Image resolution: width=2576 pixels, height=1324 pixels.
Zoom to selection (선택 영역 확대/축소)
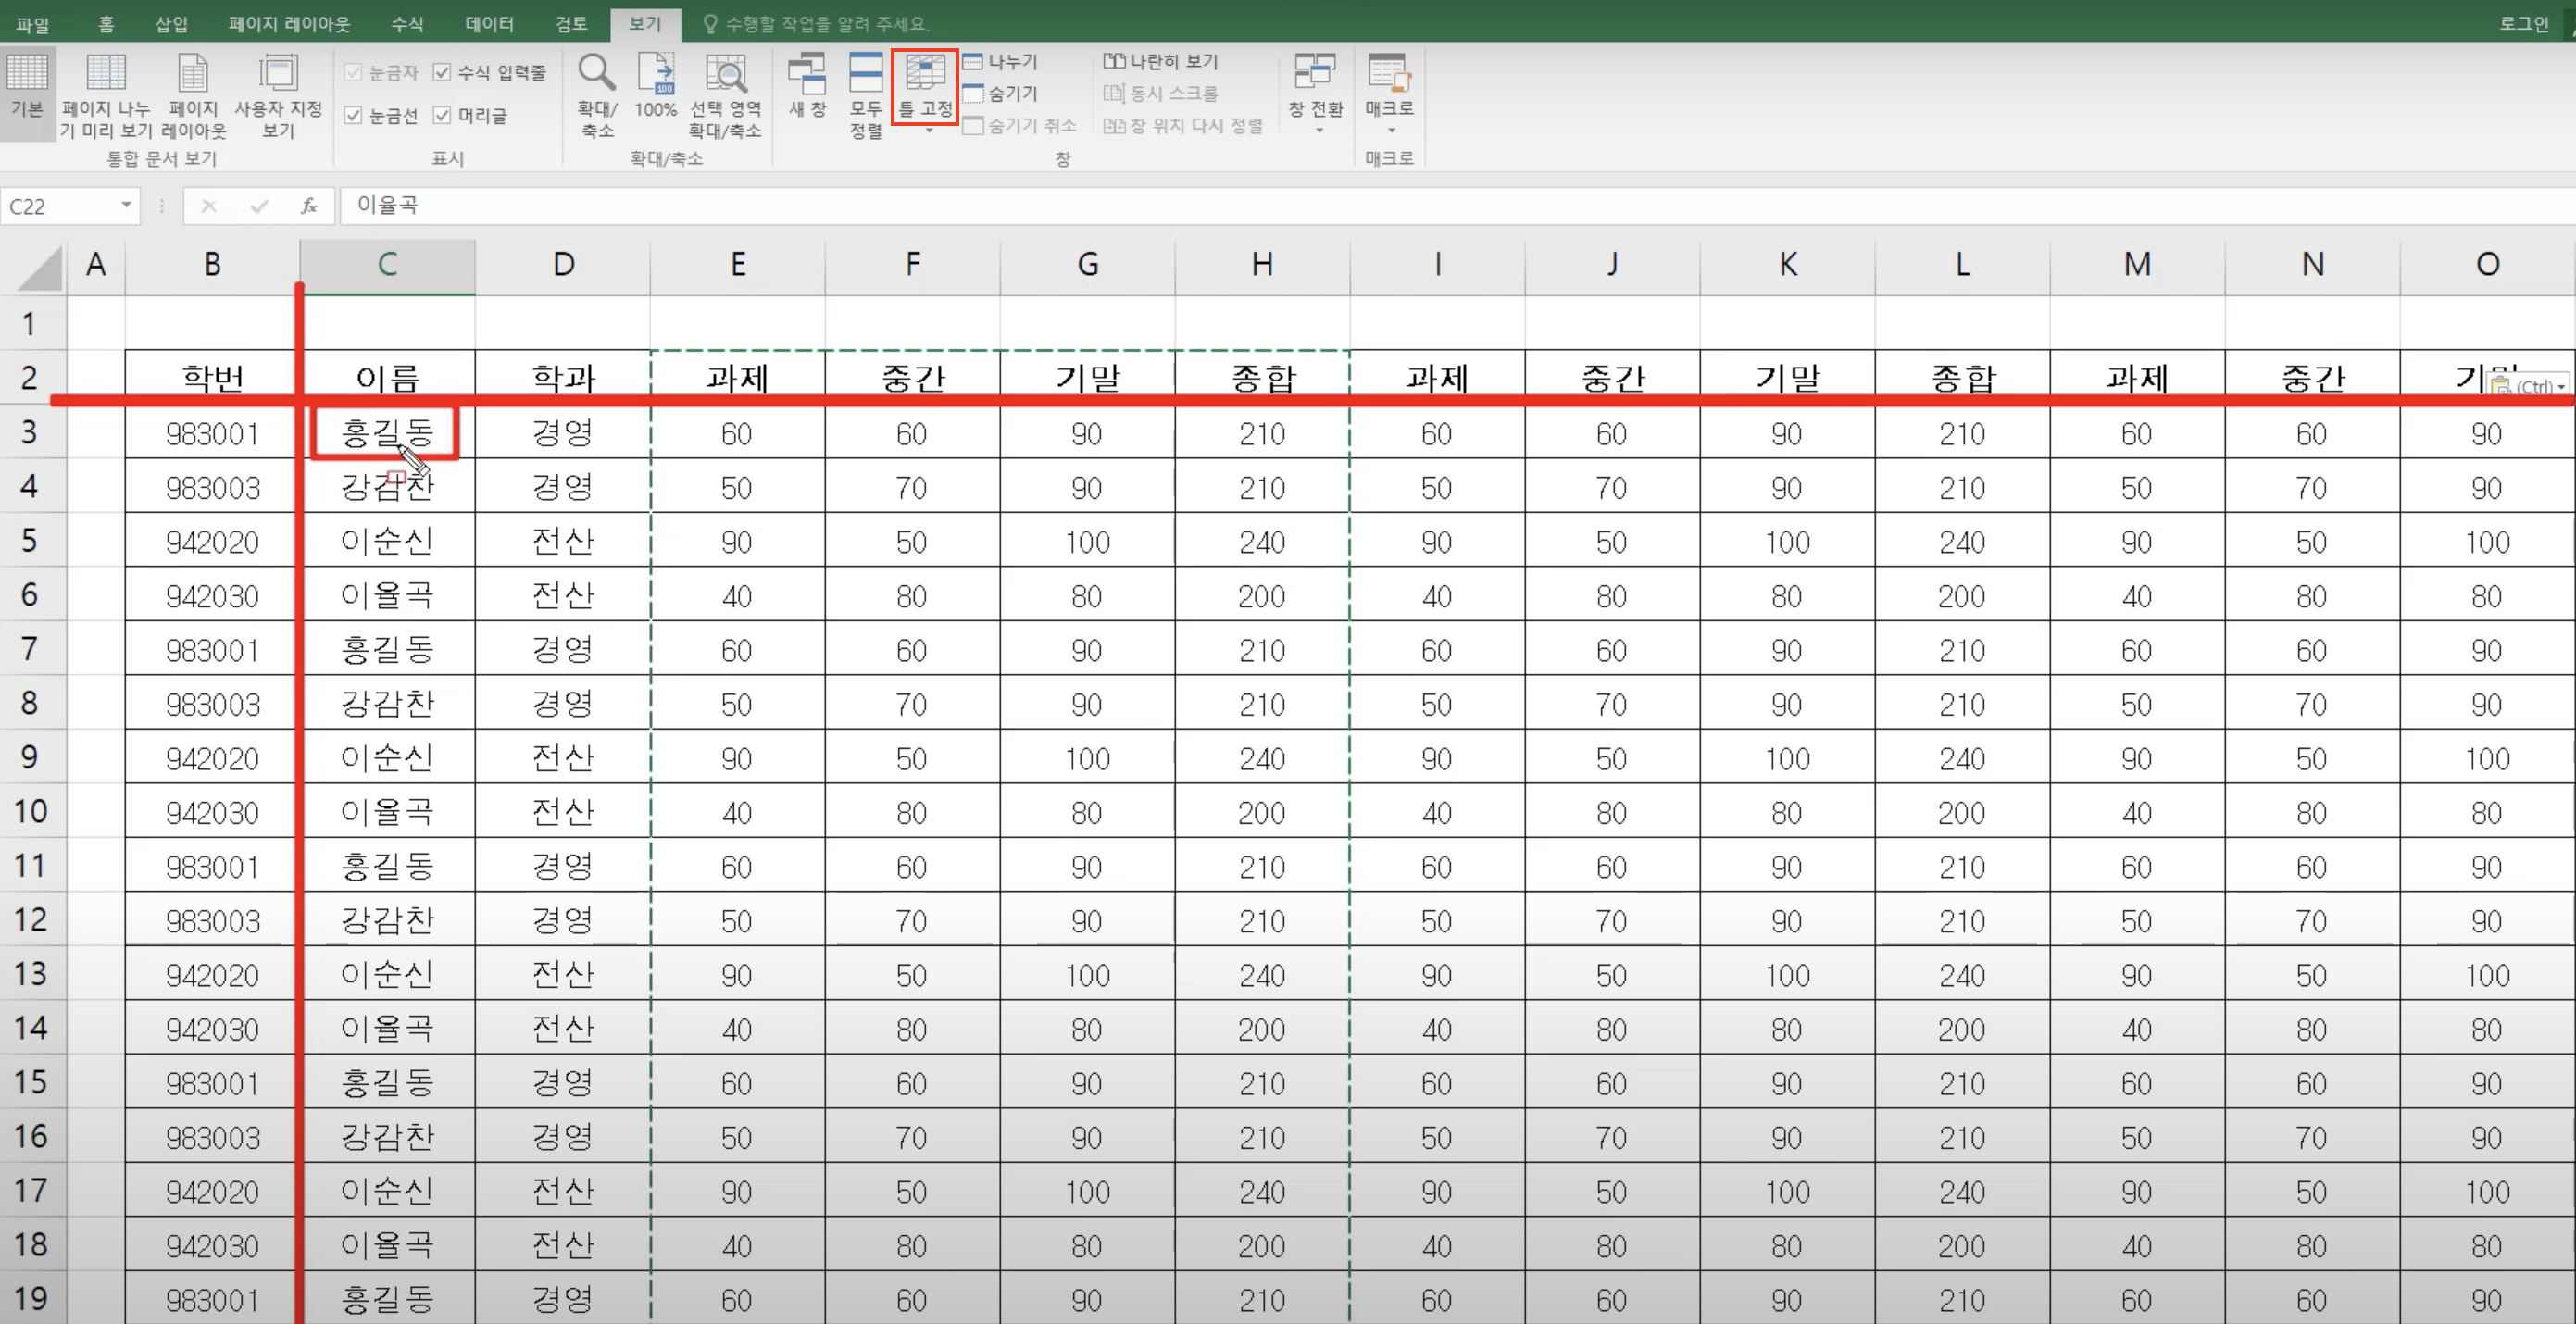(x=725, y=96)
